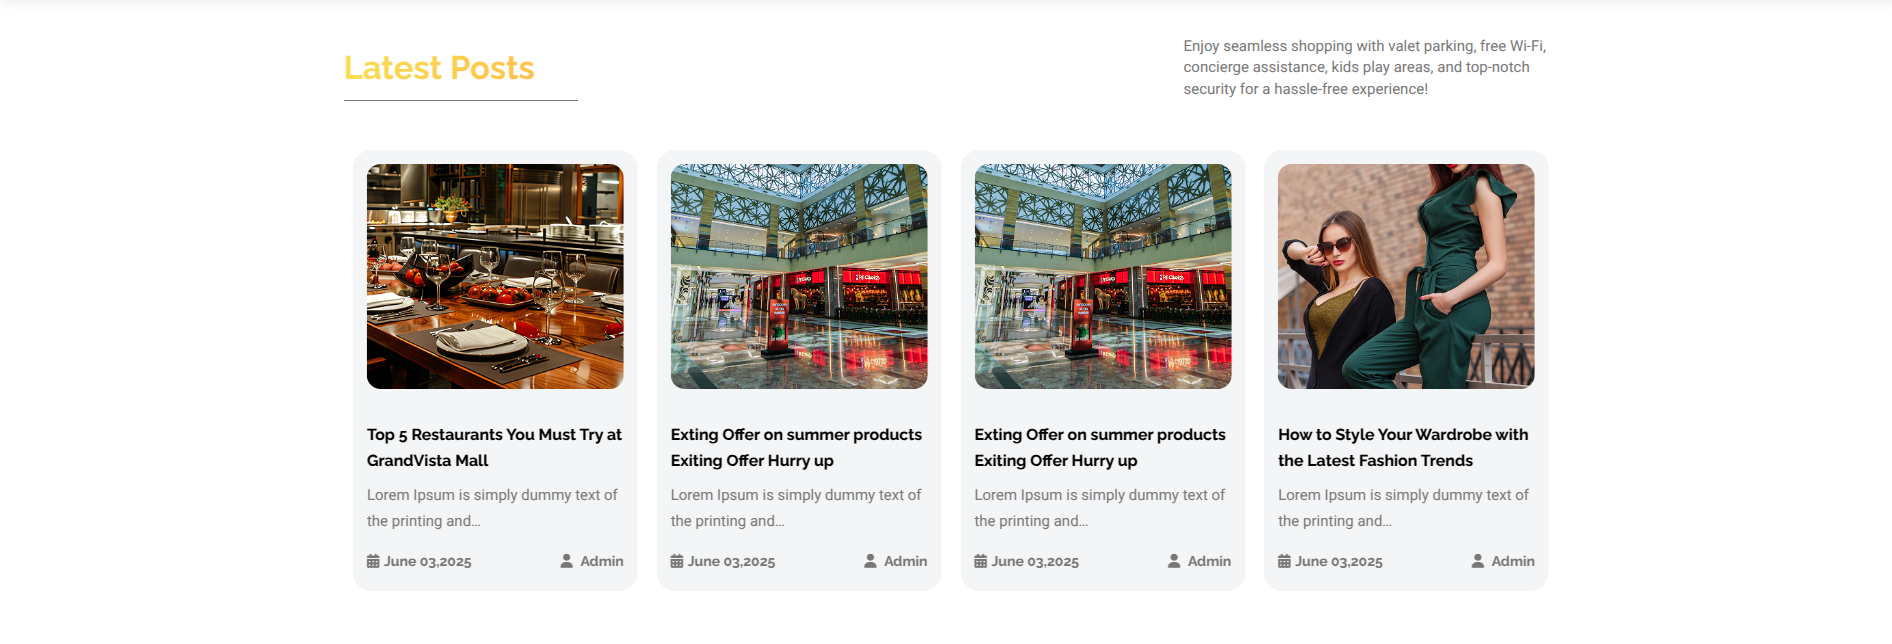Click calendar icon on the second post card

pos(677,561)
